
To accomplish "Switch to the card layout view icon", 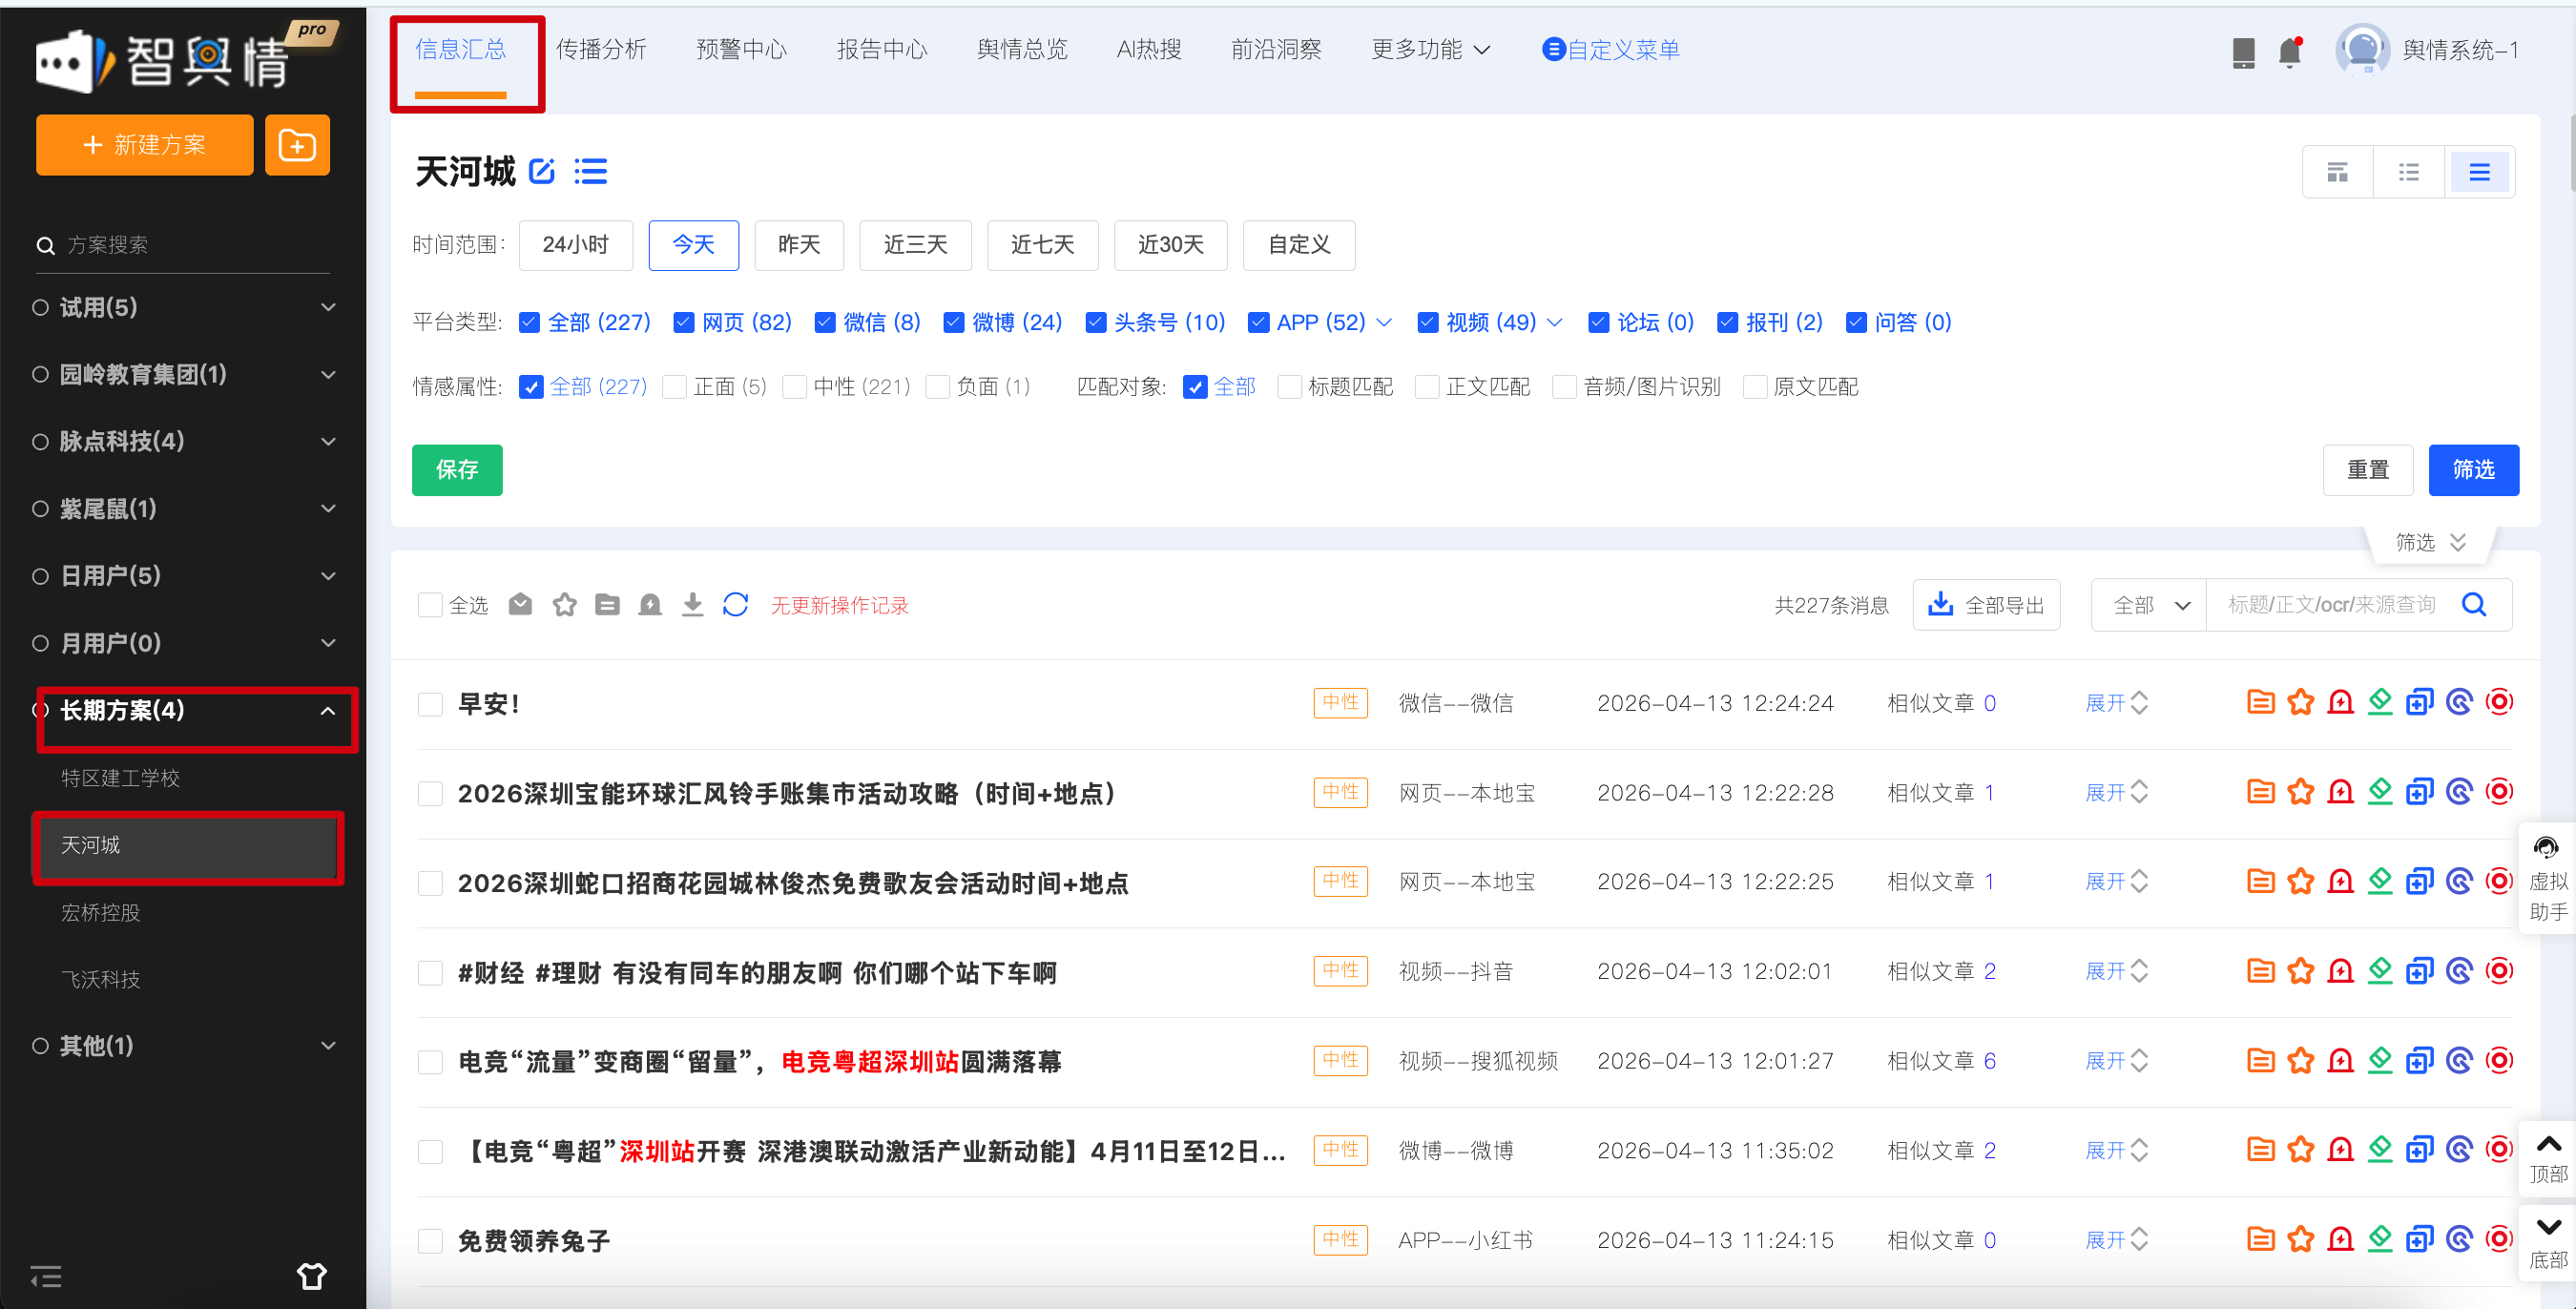I will tap(2337, 172).
